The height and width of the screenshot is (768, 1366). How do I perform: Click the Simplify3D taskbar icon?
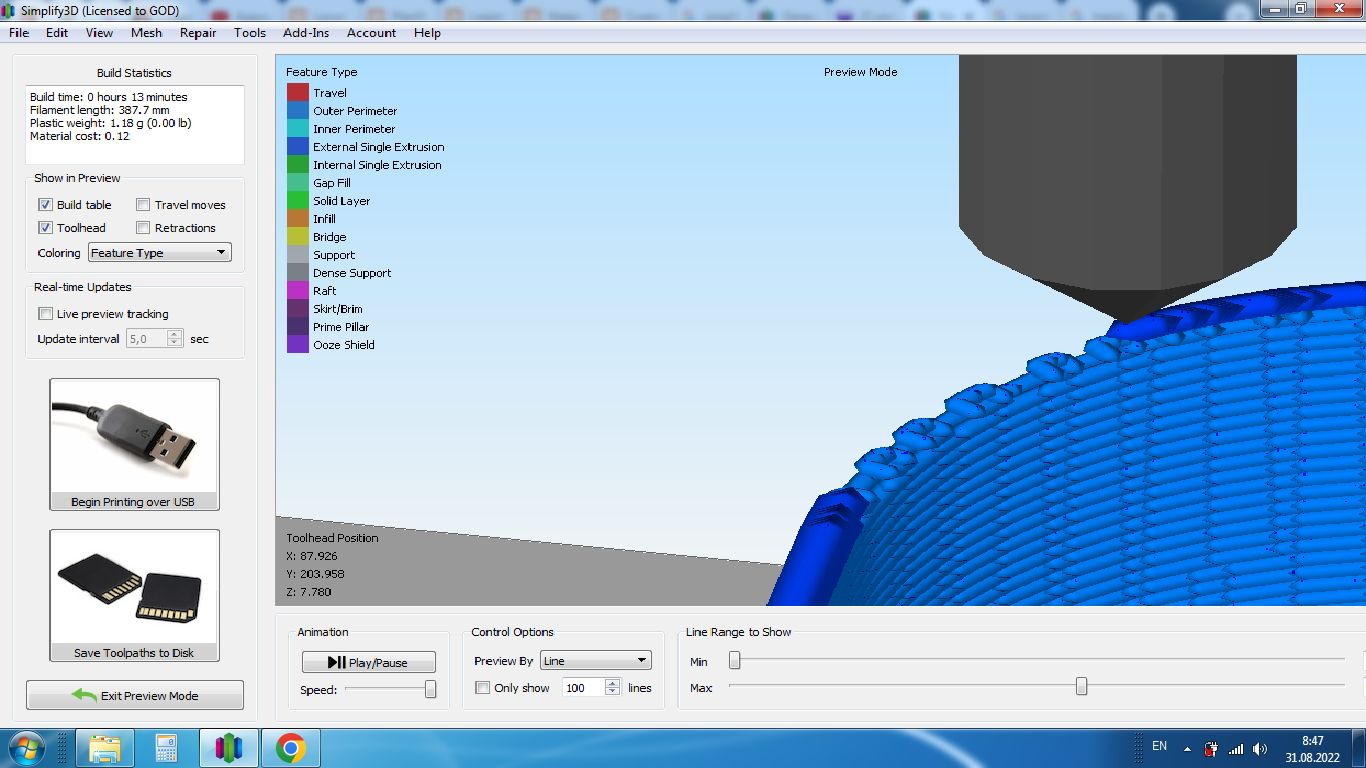(229, 748)
